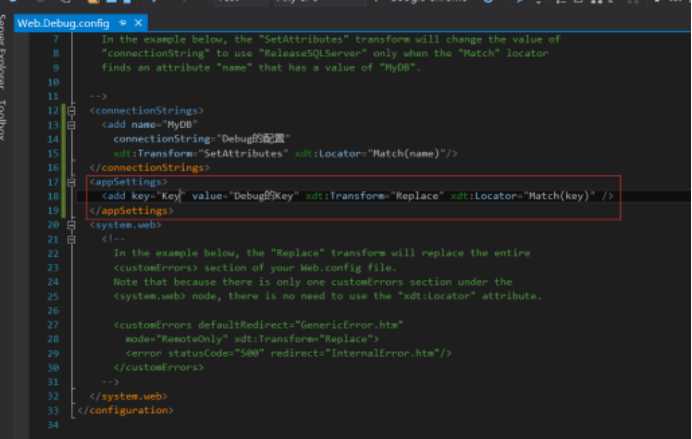
Task: Click the "Match(key)" locator value
Action: pyautogui.click(x=559, y=196)
